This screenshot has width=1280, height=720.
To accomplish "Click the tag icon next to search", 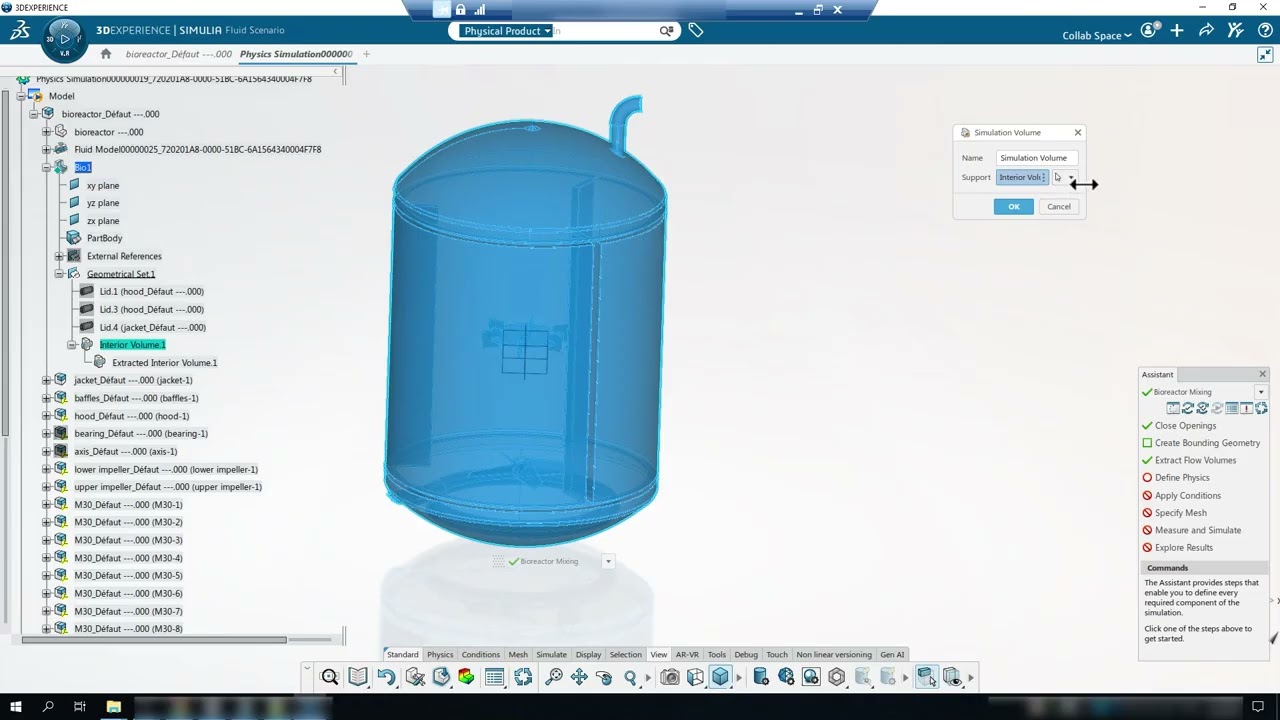I will click(x=696, y=31).
